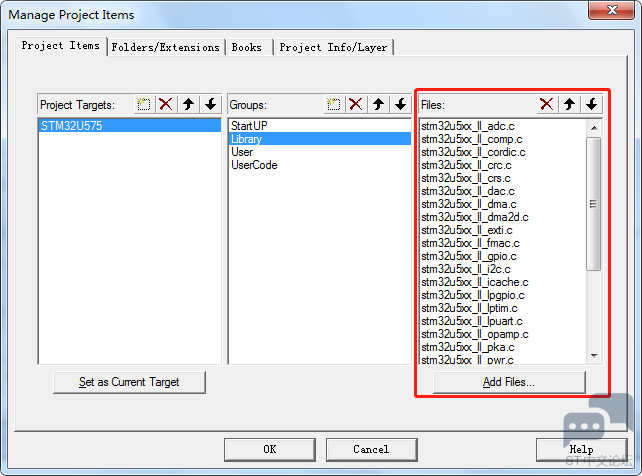Select the Library group
This screenshot has width=642, height=476.
[319, 139]
